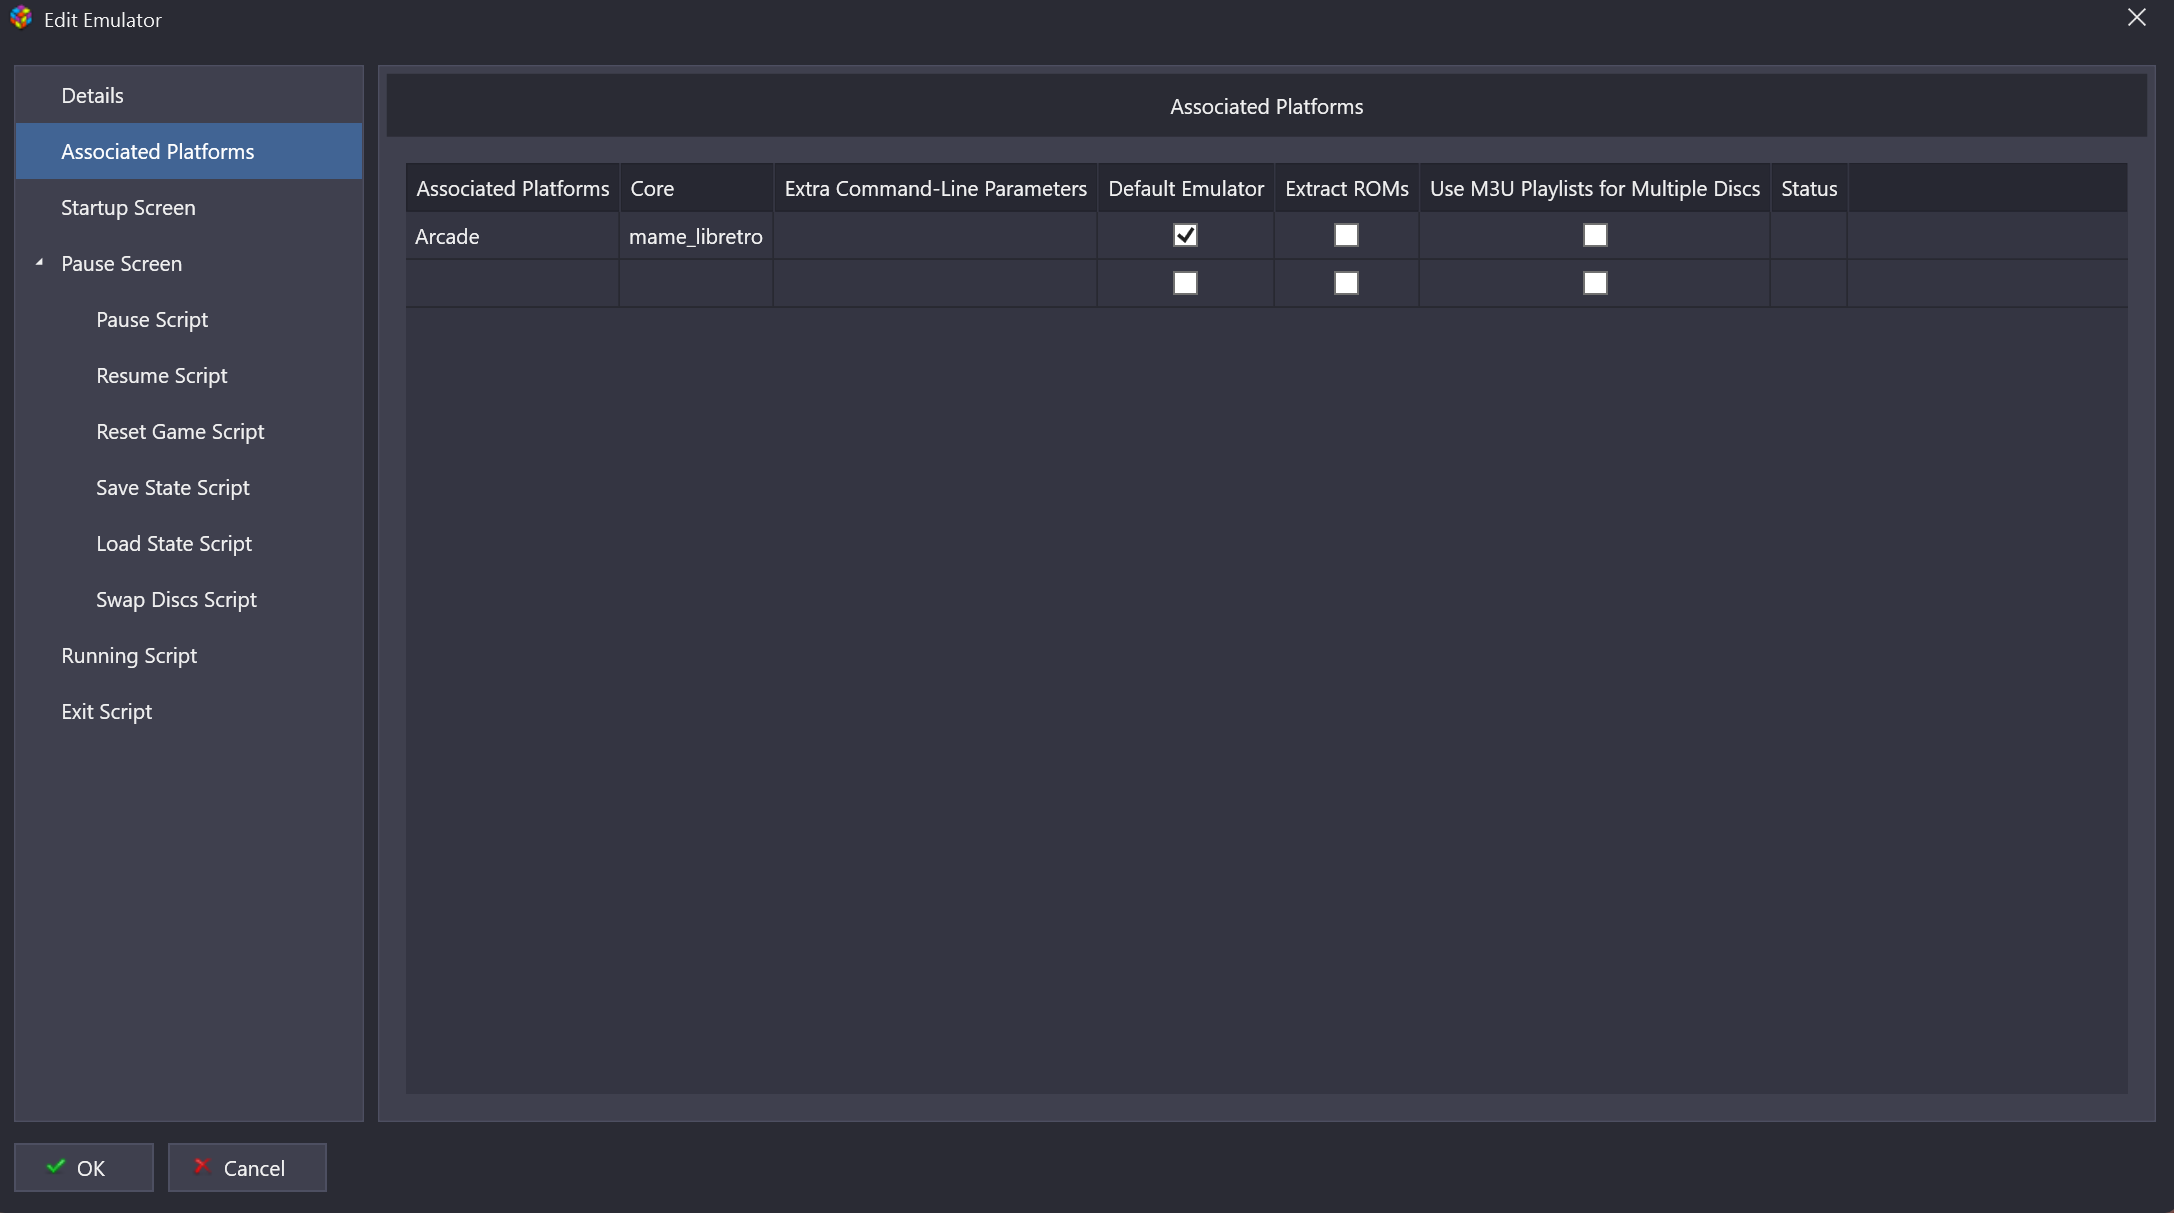Tick Extract ROMs in the empty row

pos(1346,283)
